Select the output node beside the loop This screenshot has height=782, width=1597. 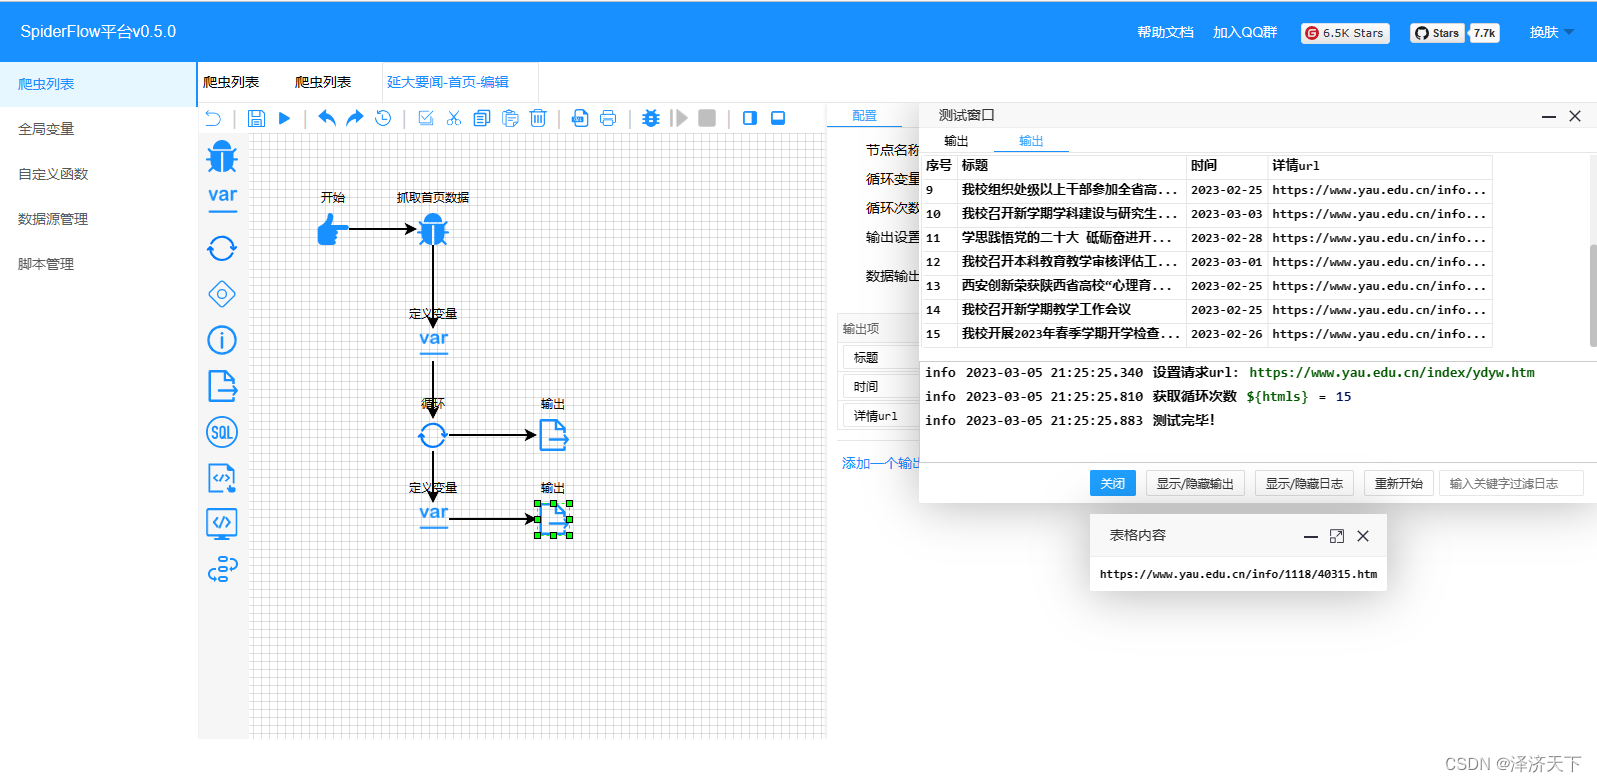553,435
